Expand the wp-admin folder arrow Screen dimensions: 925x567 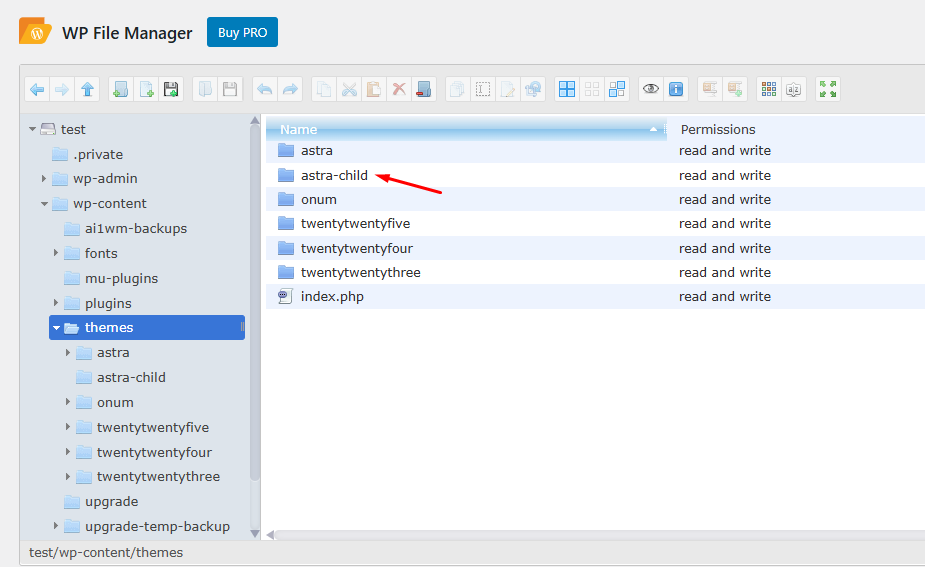[44, 178]
